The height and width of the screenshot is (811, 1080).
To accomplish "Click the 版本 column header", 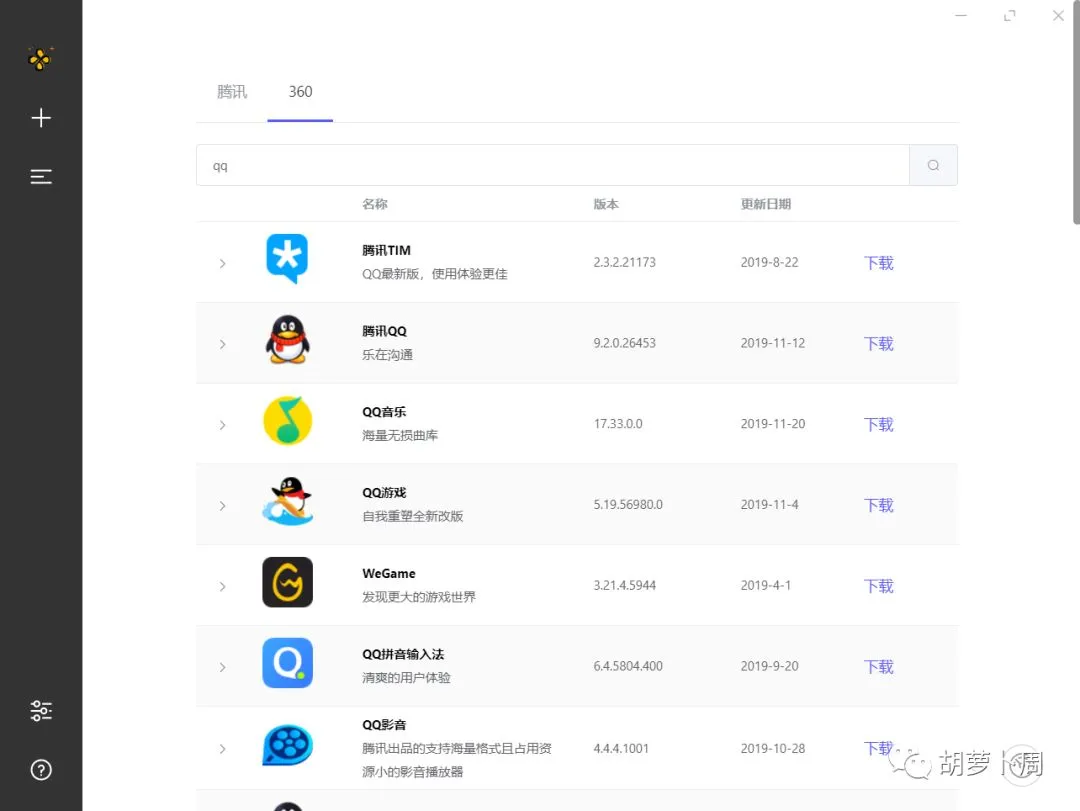I will coord(606,204).
